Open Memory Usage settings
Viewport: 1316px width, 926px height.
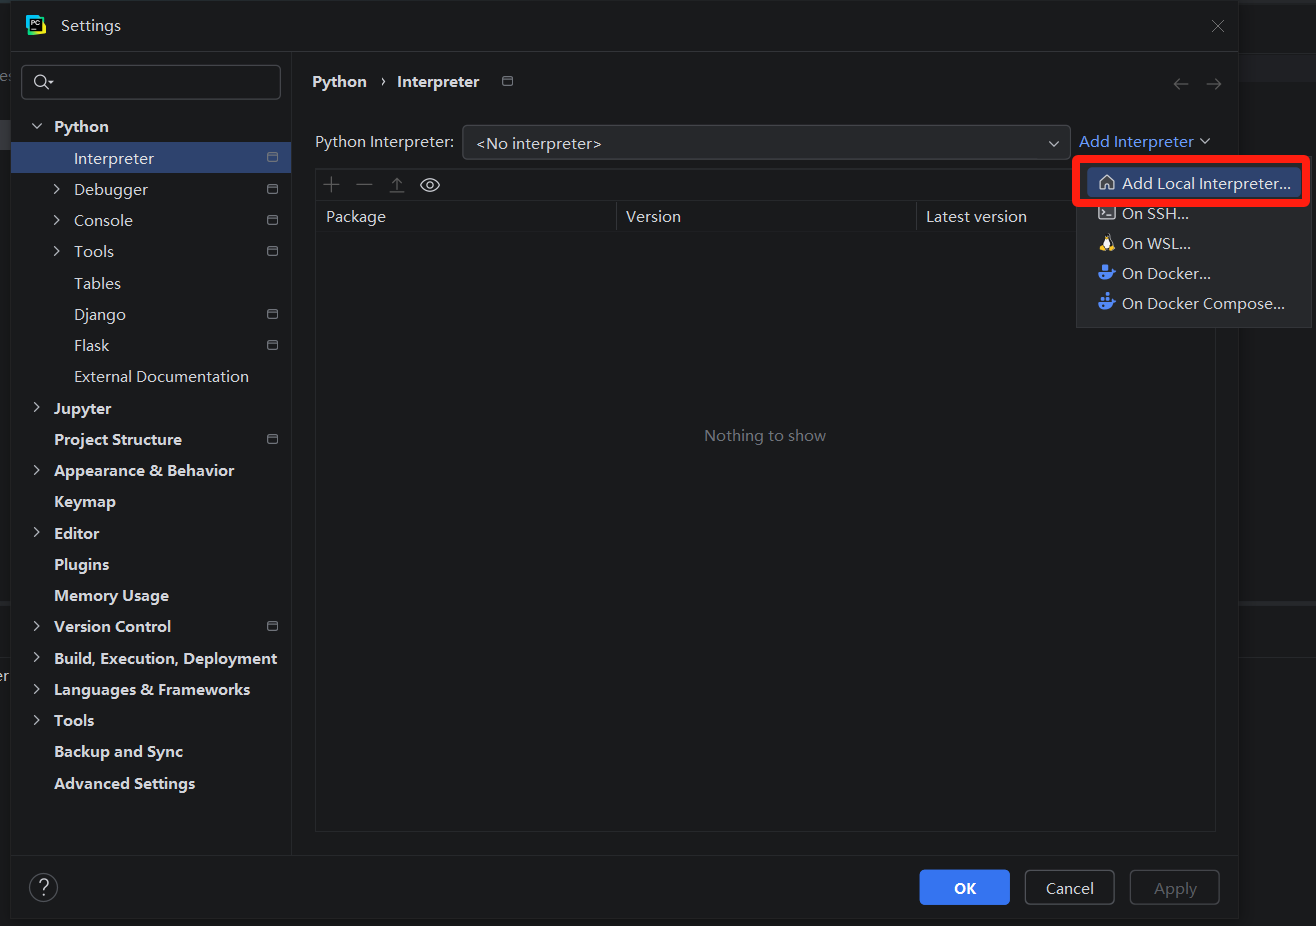coord(111,595)
